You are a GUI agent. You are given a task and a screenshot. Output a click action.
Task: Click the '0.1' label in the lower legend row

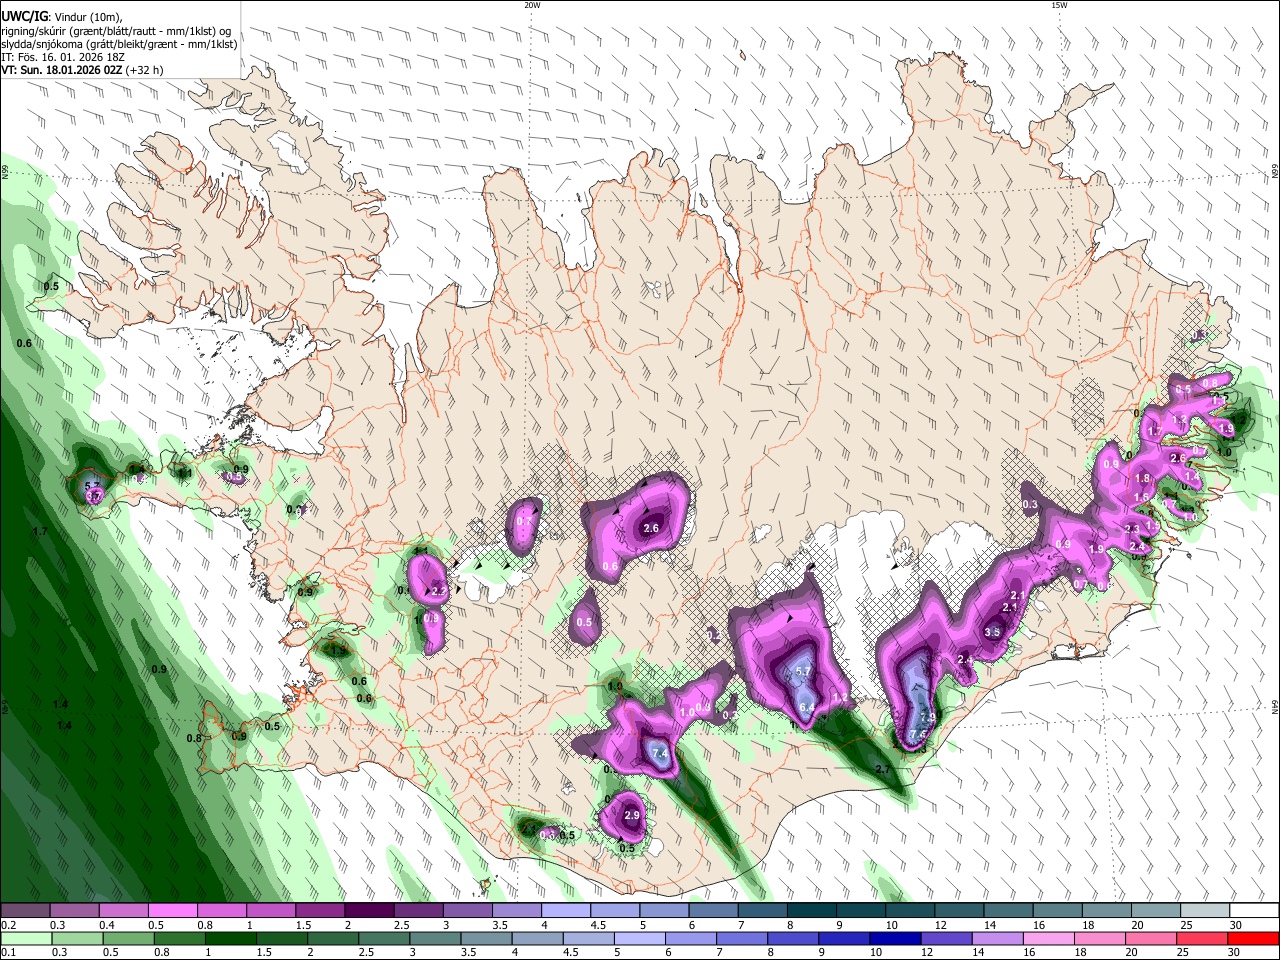tap(9, 953)
